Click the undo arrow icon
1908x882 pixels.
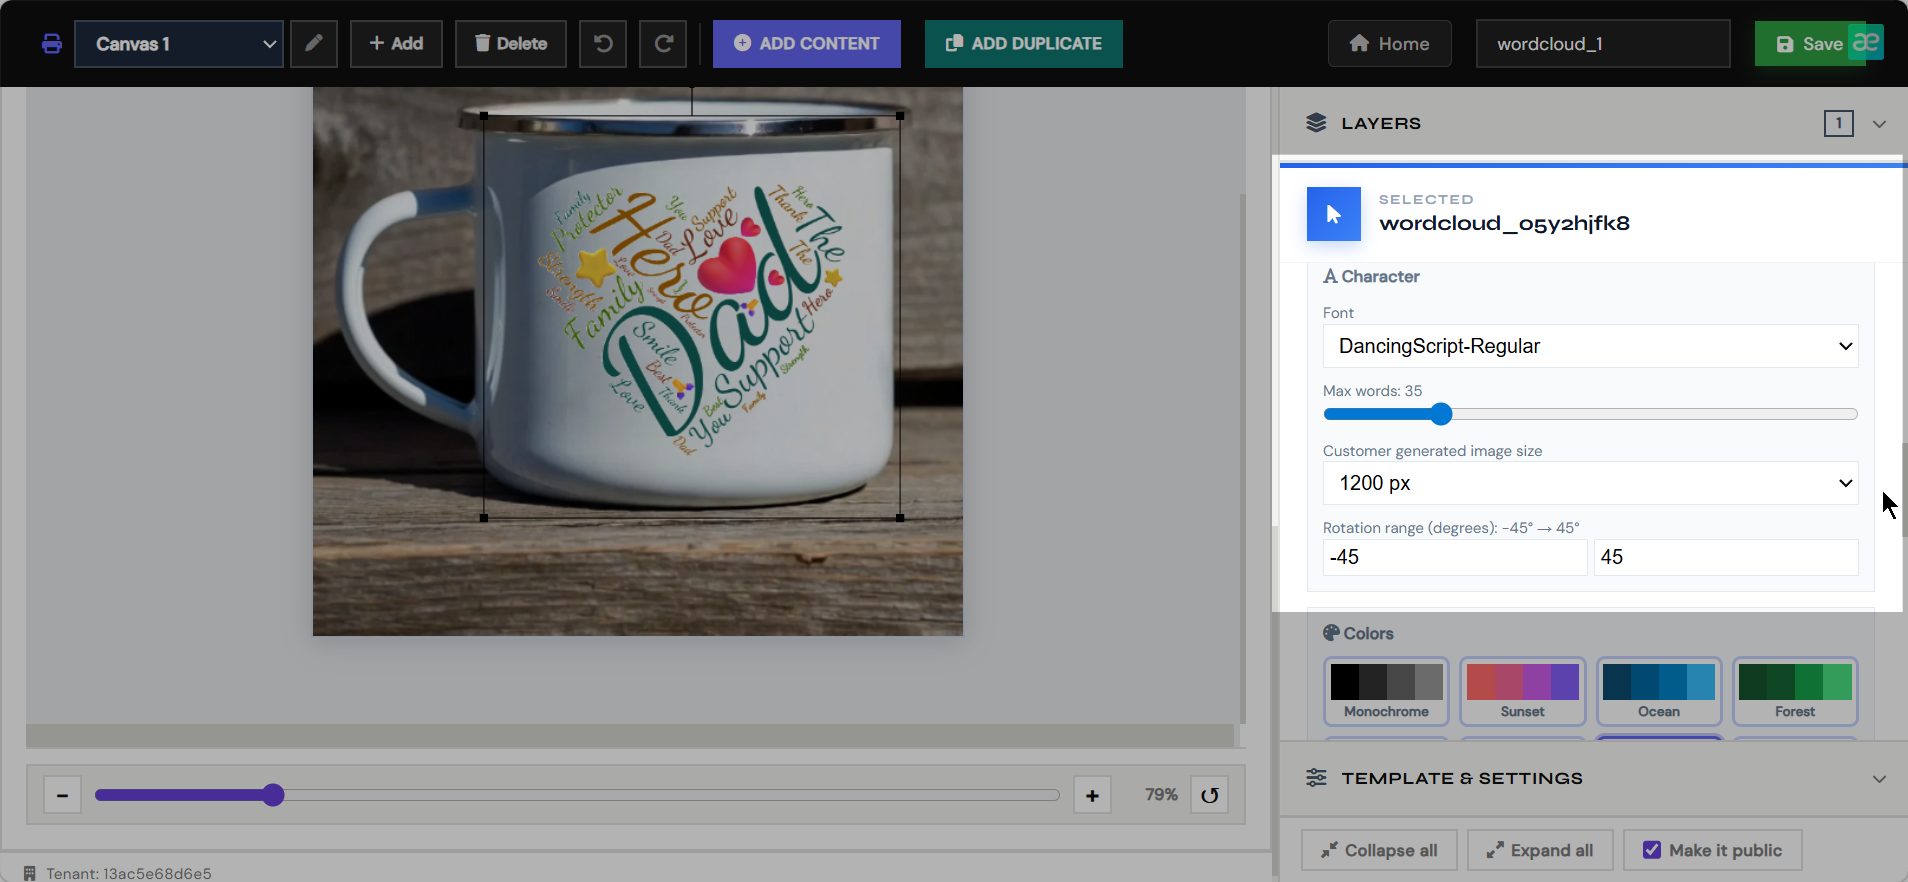click(x=603, y=44)
